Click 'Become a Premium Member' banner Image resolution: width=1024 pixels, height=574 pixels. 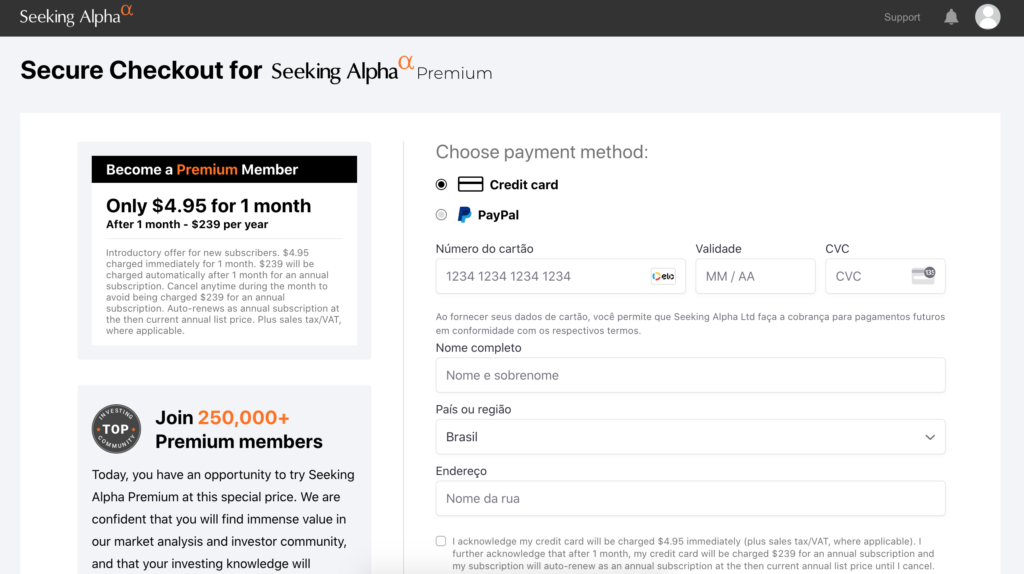point(224,169)
